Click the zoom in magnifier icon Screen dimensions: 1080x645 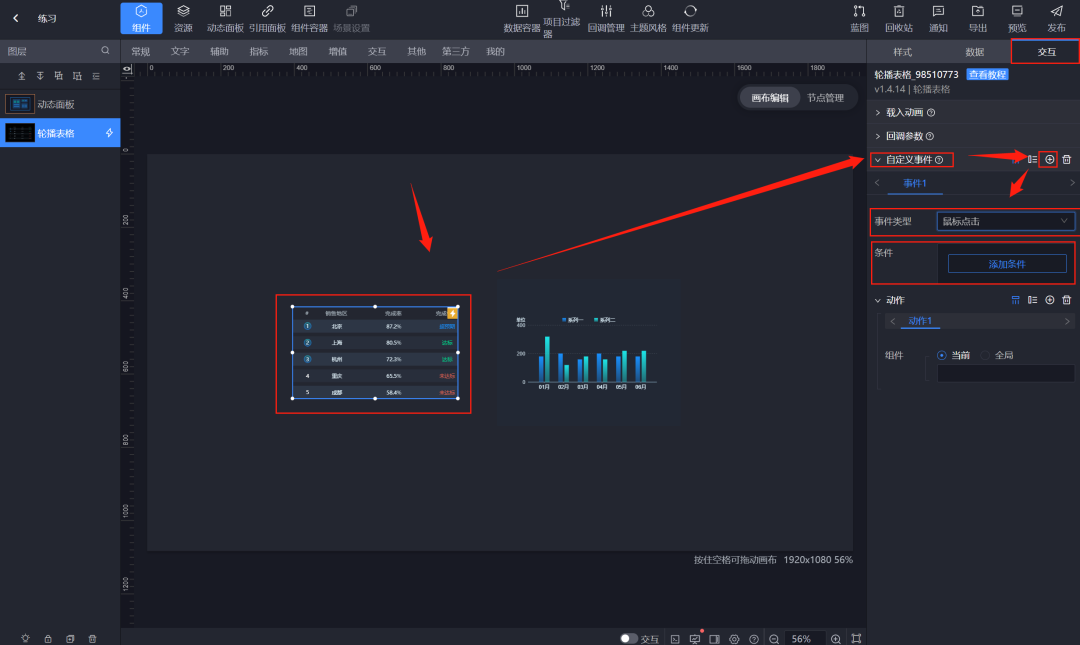835,639
